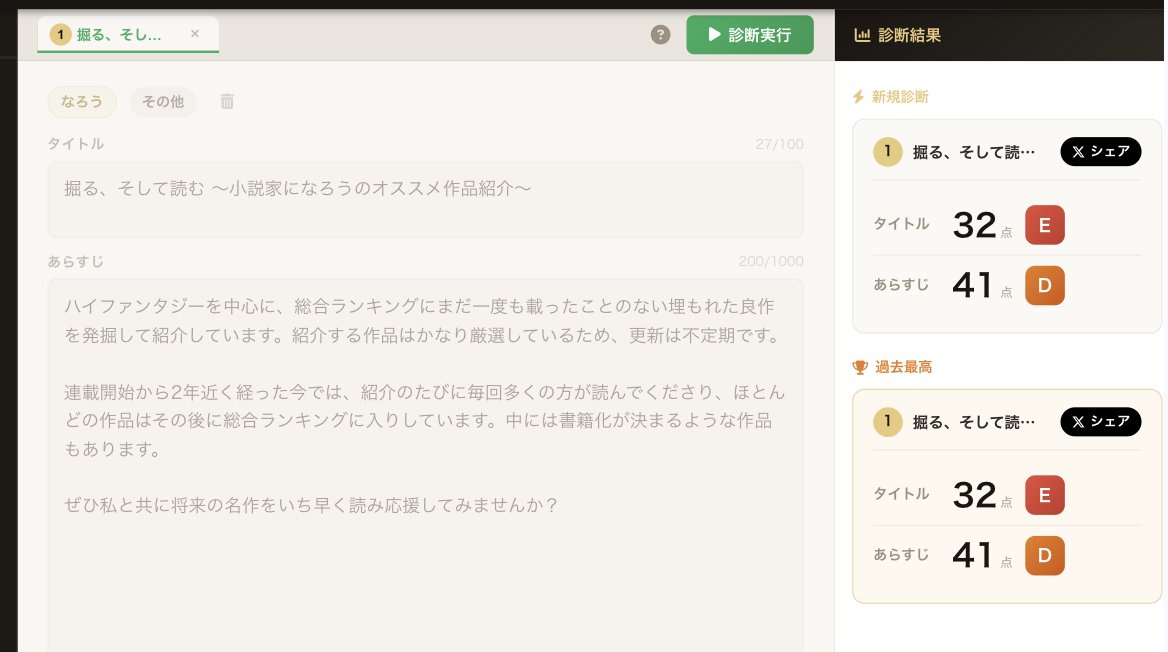
Task: Click number 1 badge in 過去最高 card
Action: [x=887, y=422]
